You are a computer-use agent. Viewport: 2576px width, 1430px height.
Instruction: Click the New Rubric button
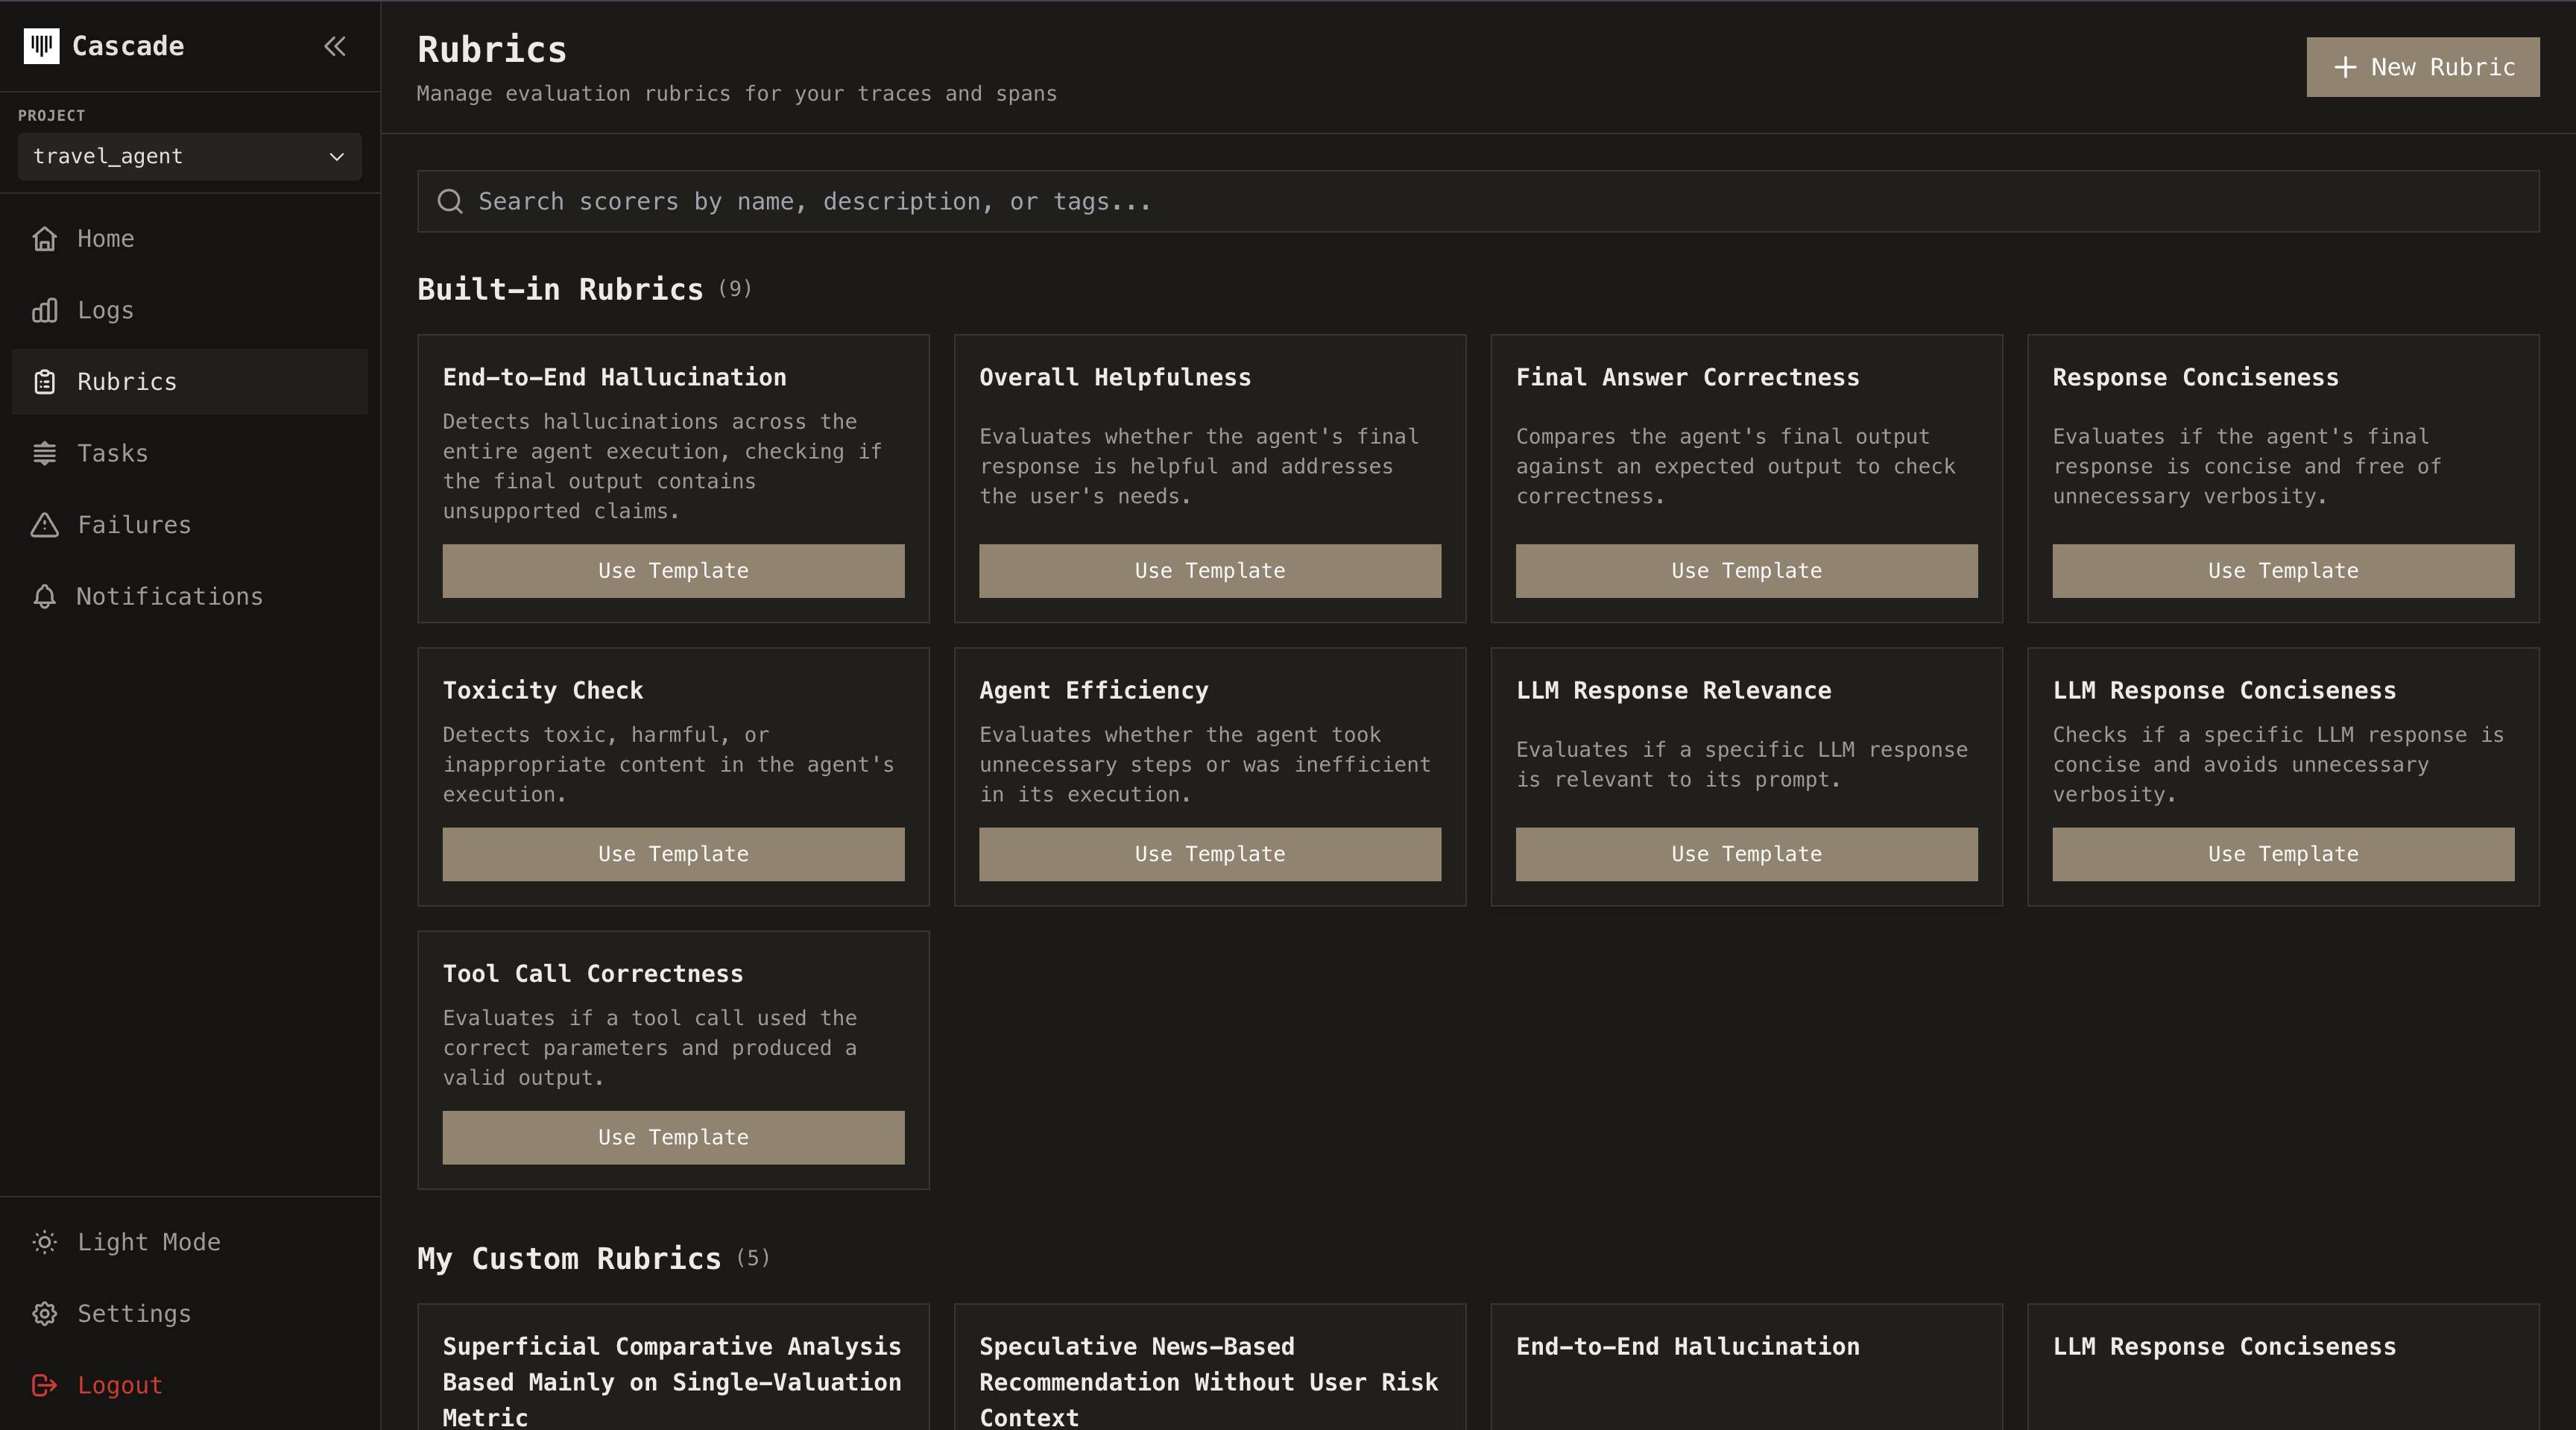click(2421, 67)
